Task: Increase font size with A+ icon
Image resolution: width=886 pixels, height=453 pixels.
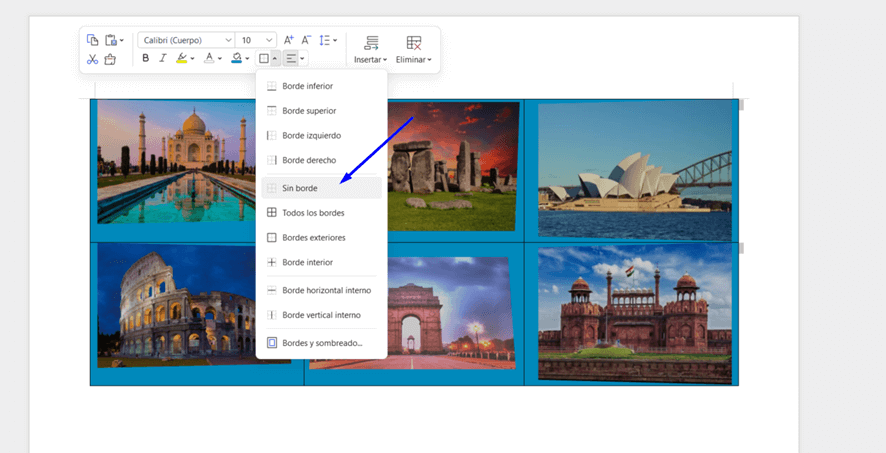Action: point(289,40)
